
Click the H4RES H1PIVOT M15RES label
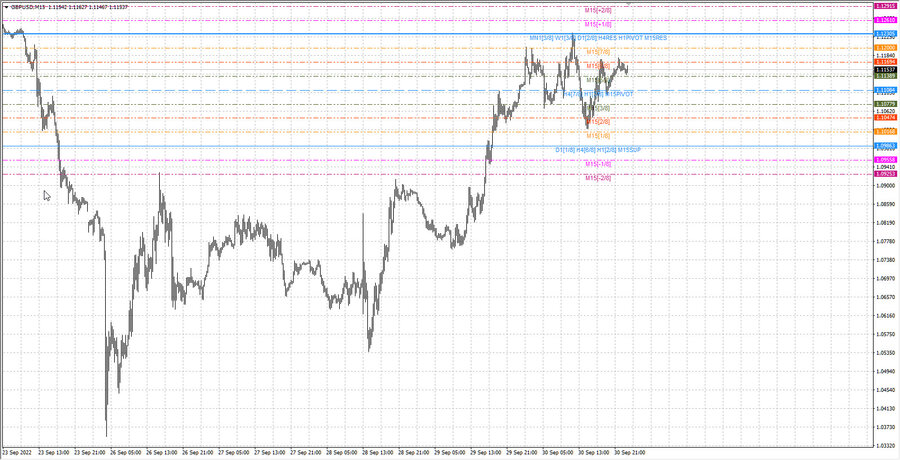632,37
